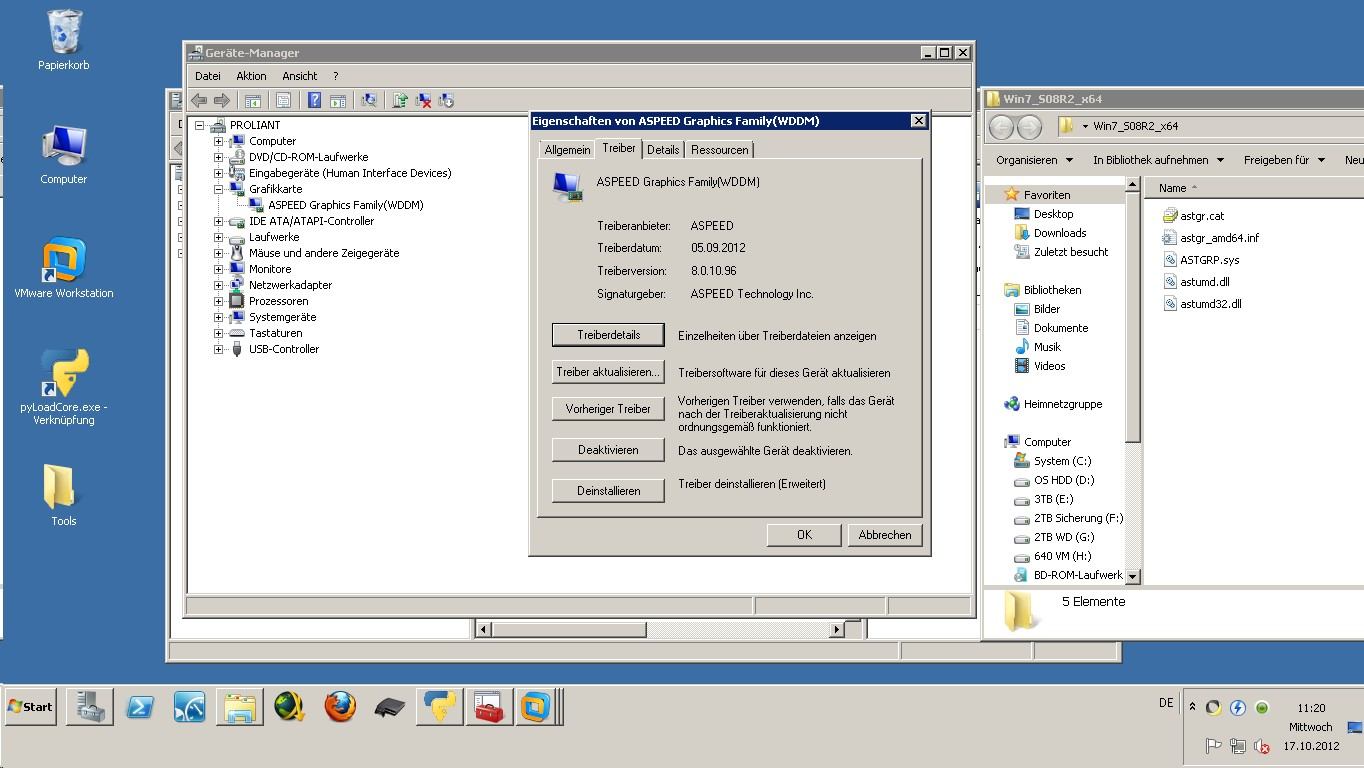The width and height of the screenshot is (1364, 768).
Task: Click 'Treiber aktualisieren...' button
Action: coord(608,372)
